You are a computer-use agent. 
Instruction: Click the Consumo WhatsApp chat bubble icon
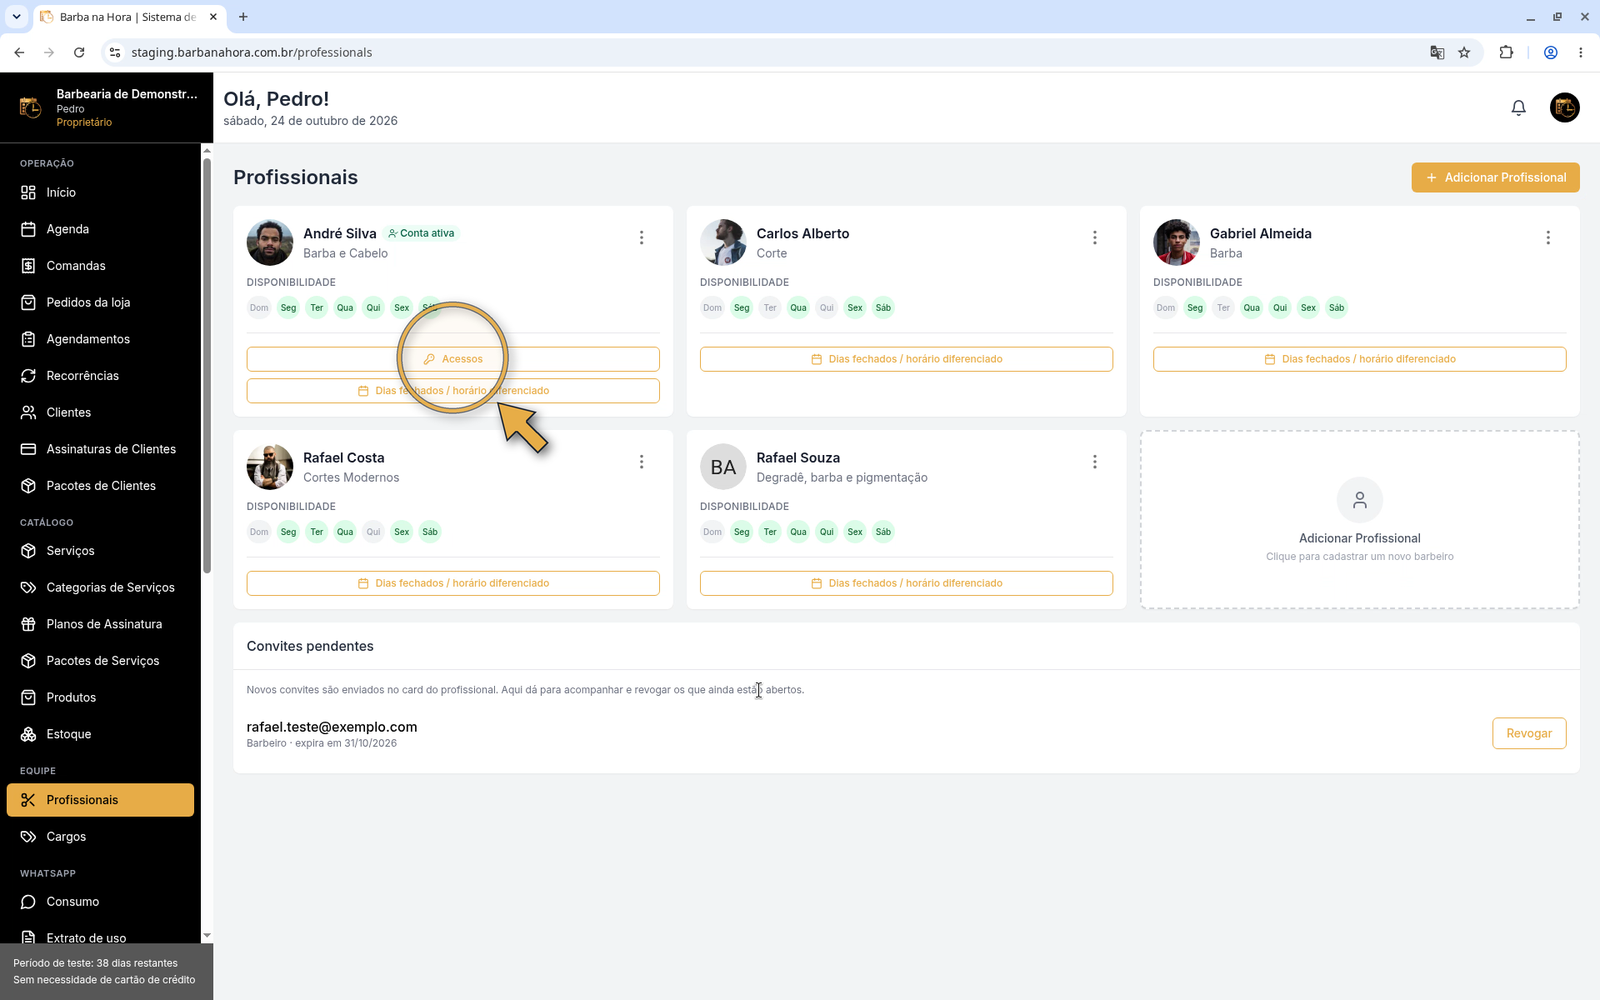coord(28,902)
